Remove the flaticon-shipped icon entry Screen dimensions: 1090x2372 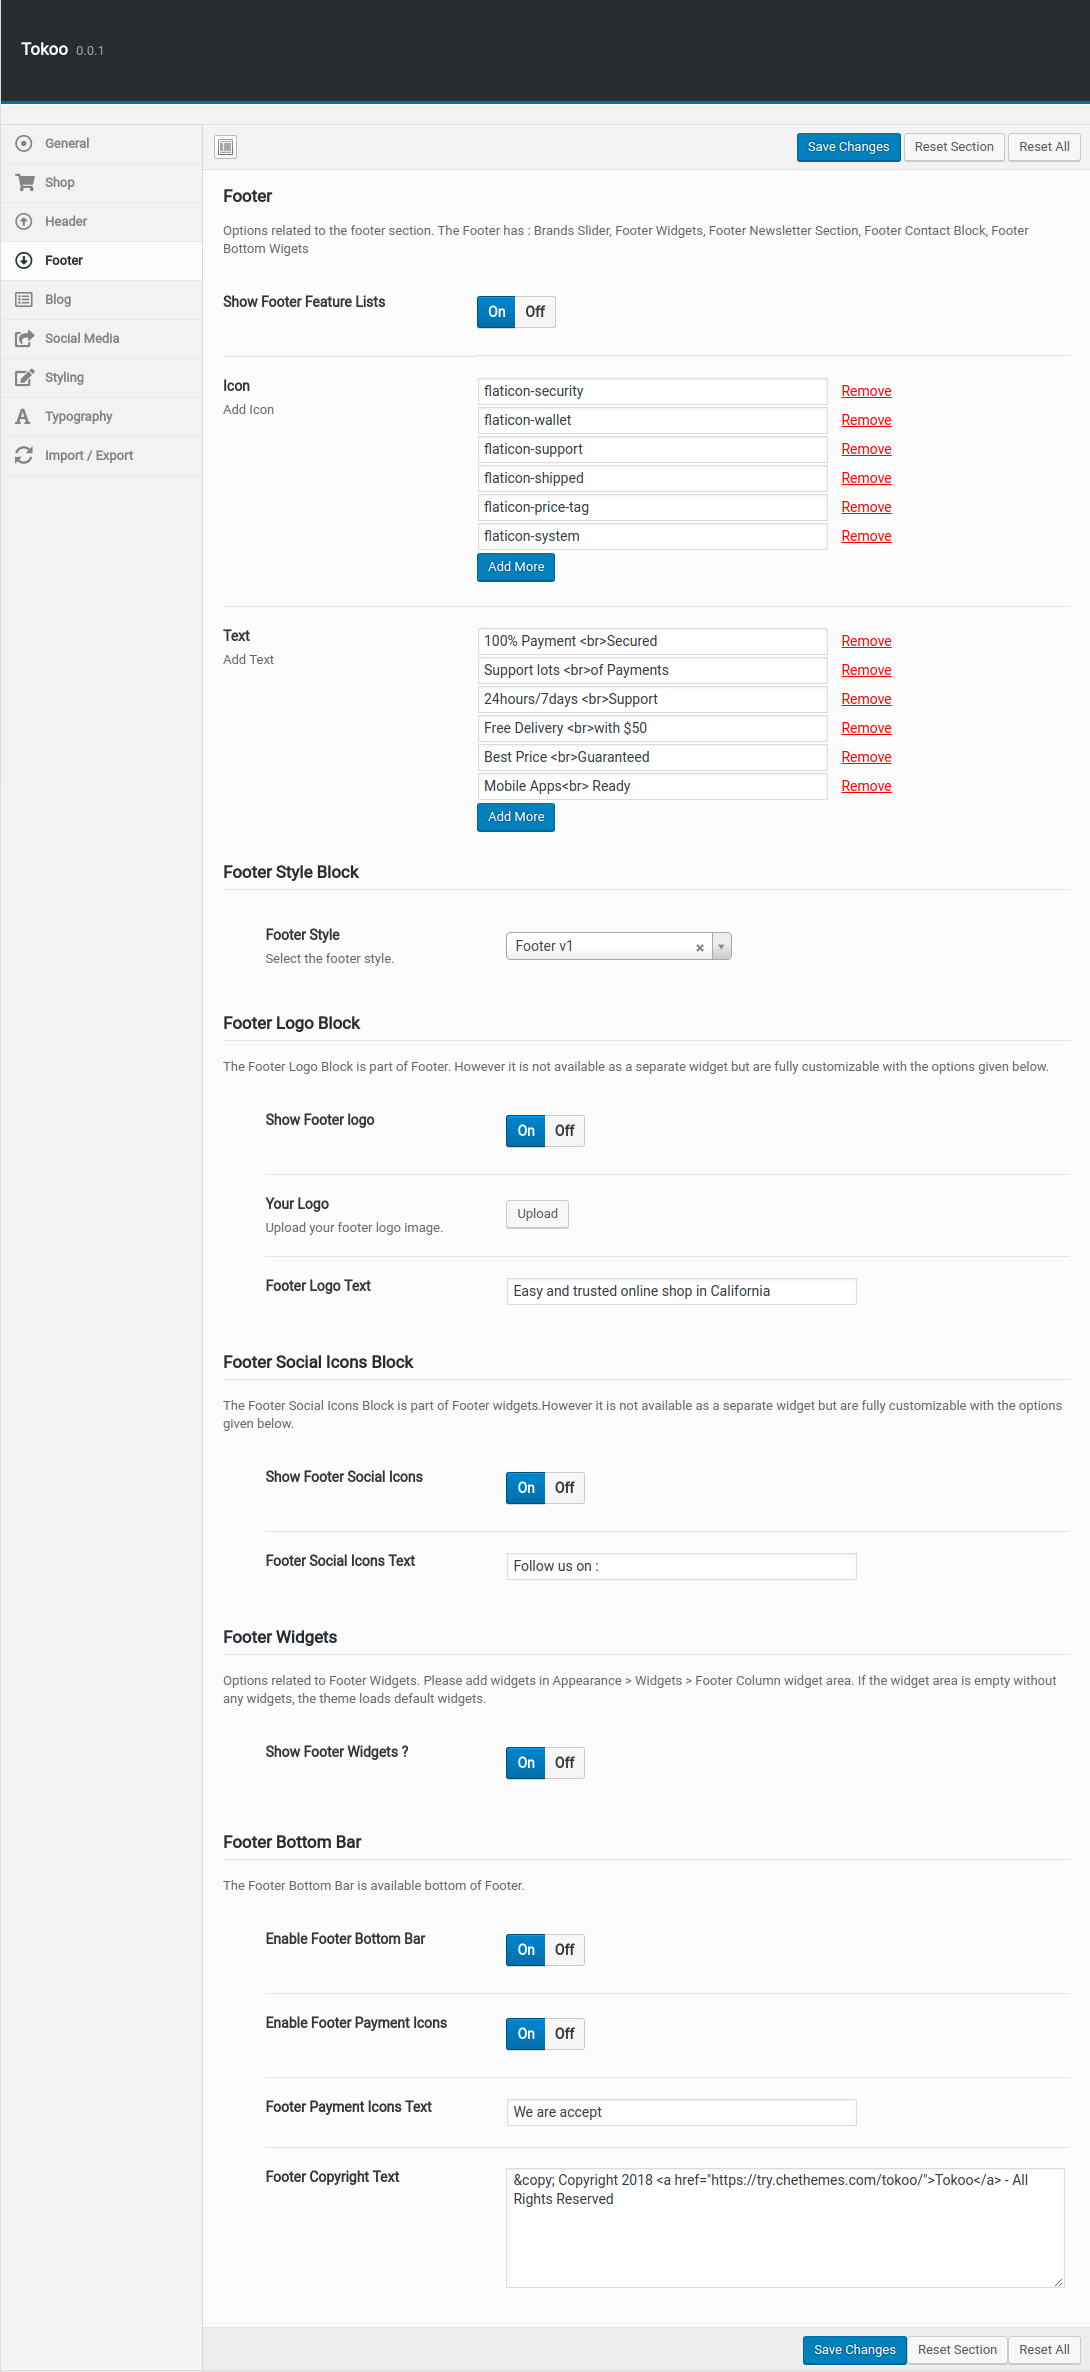[866, 478]
